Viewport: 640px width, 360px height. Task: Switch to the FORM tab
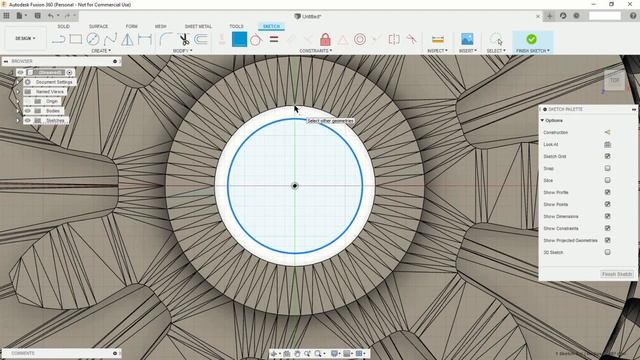point(131,26)
